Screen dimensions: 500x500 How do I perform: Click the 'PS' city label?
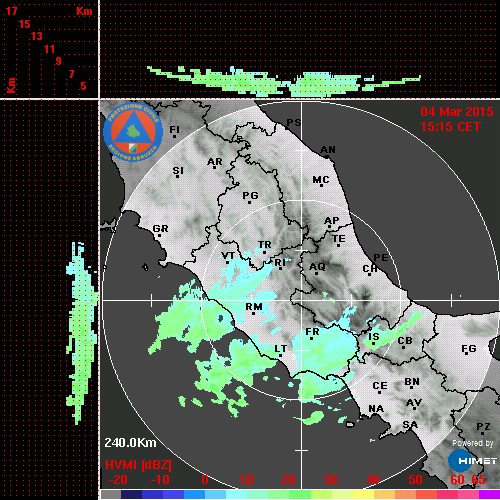294,123
